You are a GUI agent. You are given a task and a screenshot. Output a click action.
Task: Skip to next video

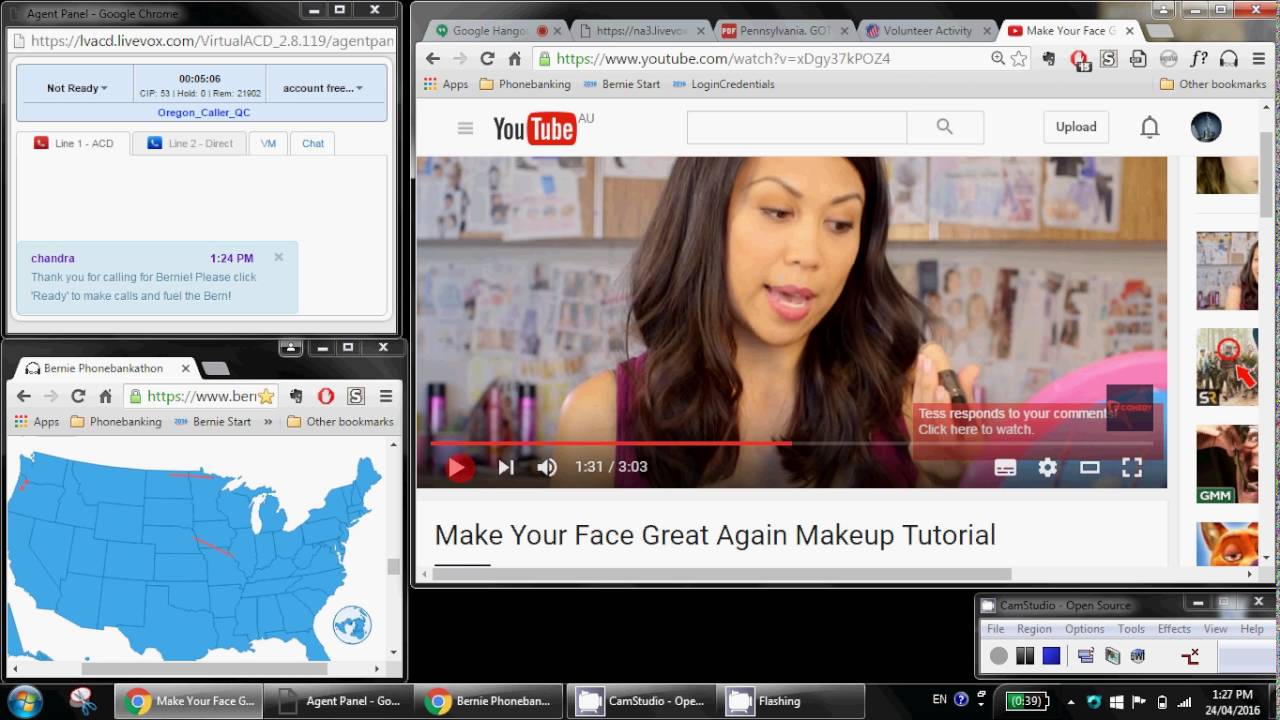506,467
